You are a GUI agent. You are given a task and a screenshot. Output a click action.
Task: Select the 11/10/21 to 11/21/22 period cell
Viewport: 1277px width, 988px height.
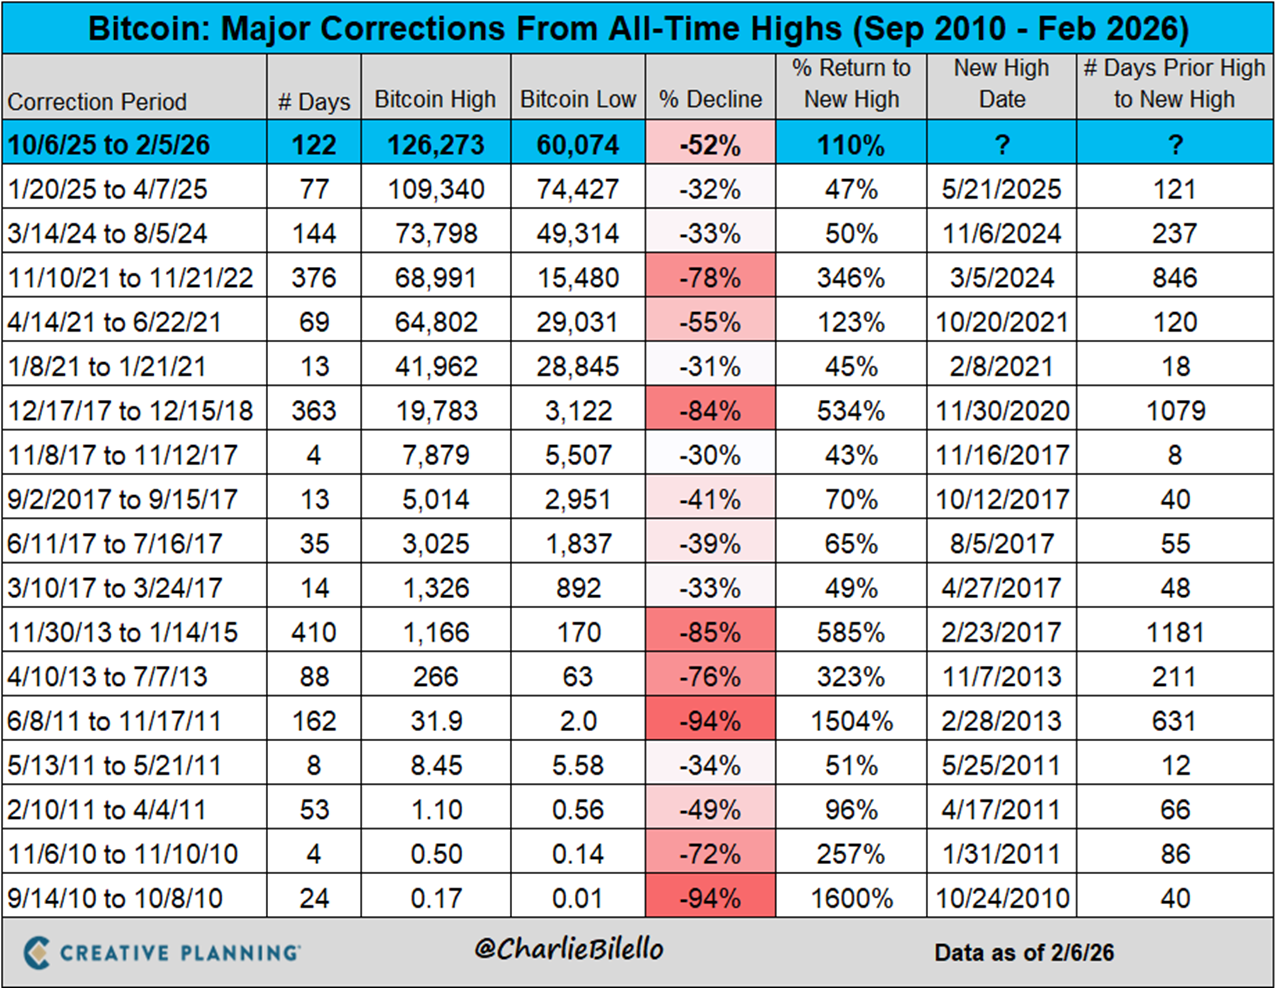(131, 278)
